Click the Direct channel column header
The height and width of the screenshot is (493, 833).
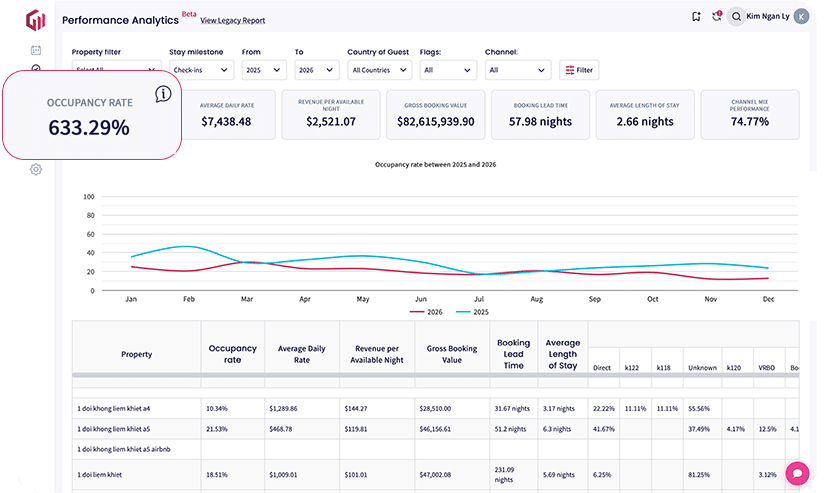[602, 368]
